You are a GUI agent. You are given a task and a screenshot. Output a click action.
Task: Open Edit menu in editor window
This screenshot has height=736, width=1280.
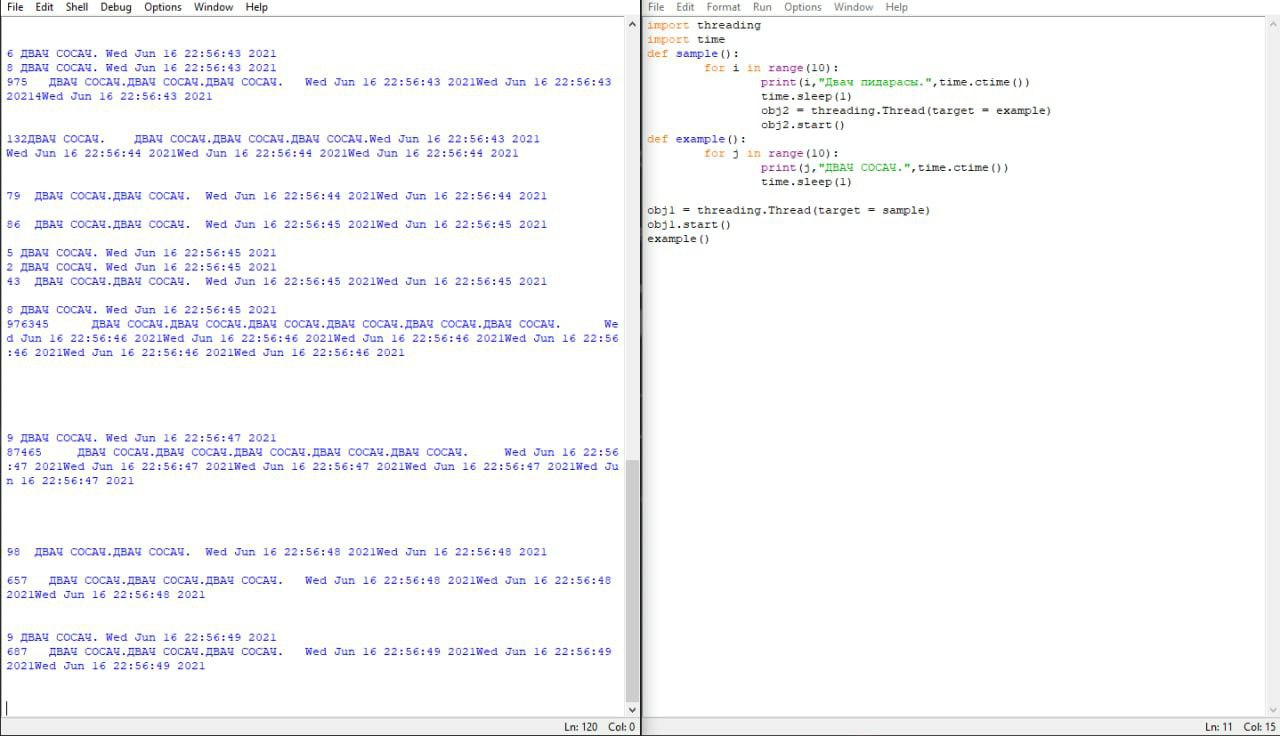point(685,7)
